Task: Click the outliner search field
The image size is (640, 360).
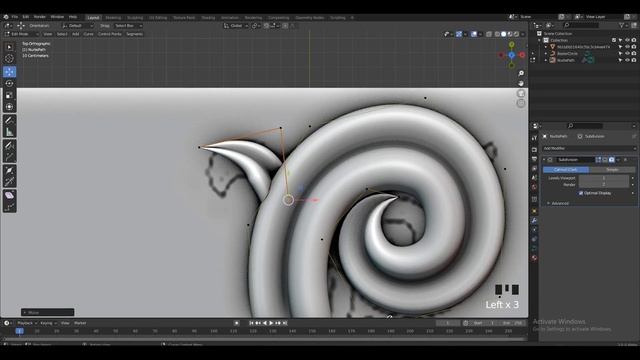Action: coord(580,25)
